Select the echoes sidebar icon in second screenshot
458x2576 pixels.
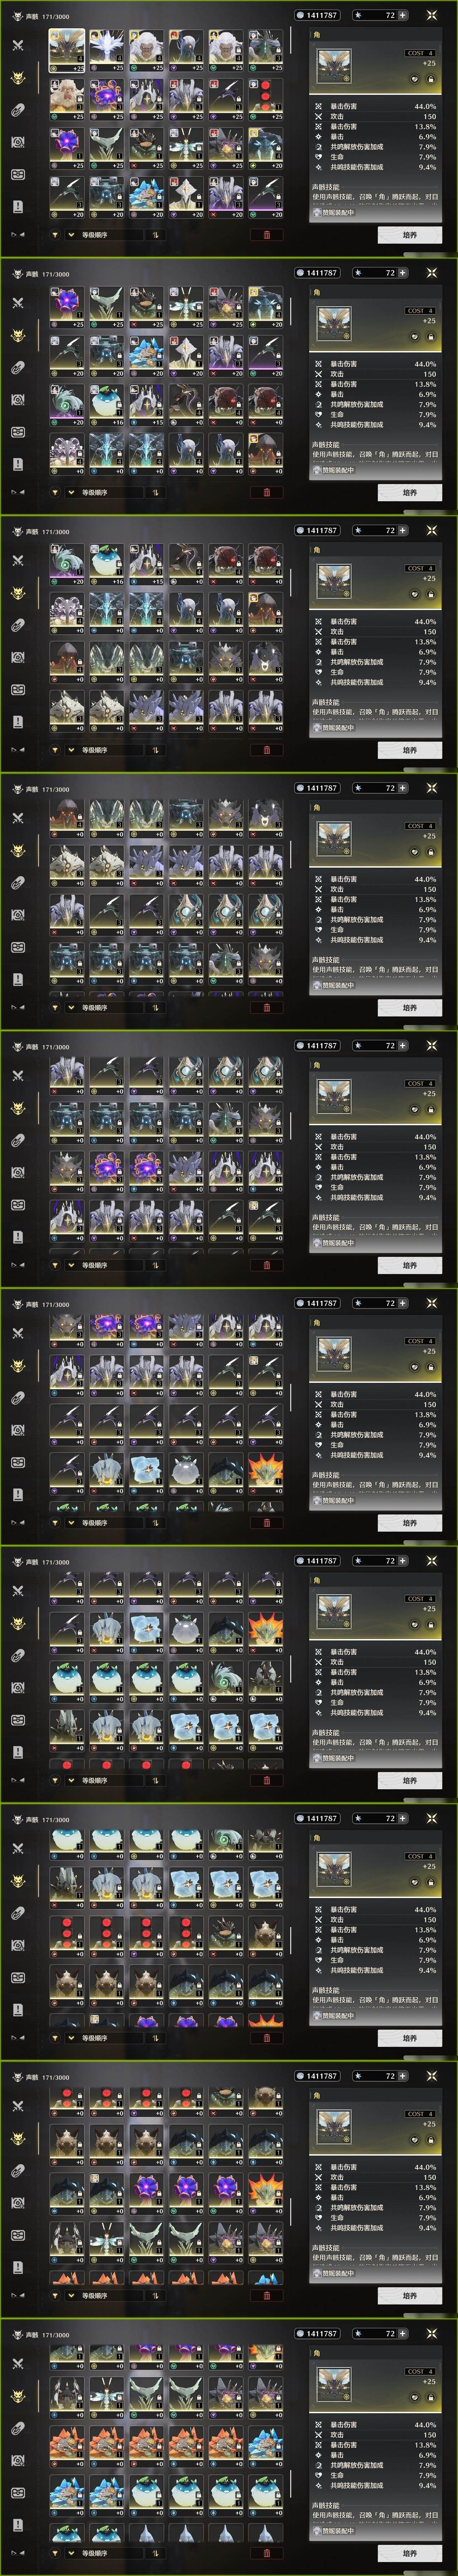[x=18, y=335]
